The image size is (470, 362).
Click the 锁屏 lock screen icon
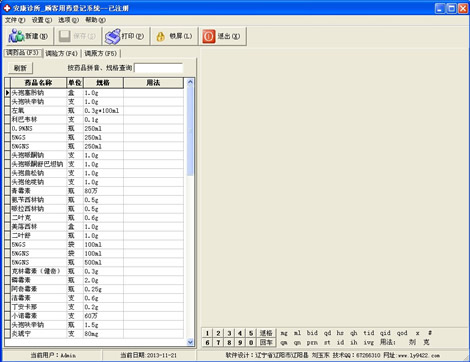(161, 36)
